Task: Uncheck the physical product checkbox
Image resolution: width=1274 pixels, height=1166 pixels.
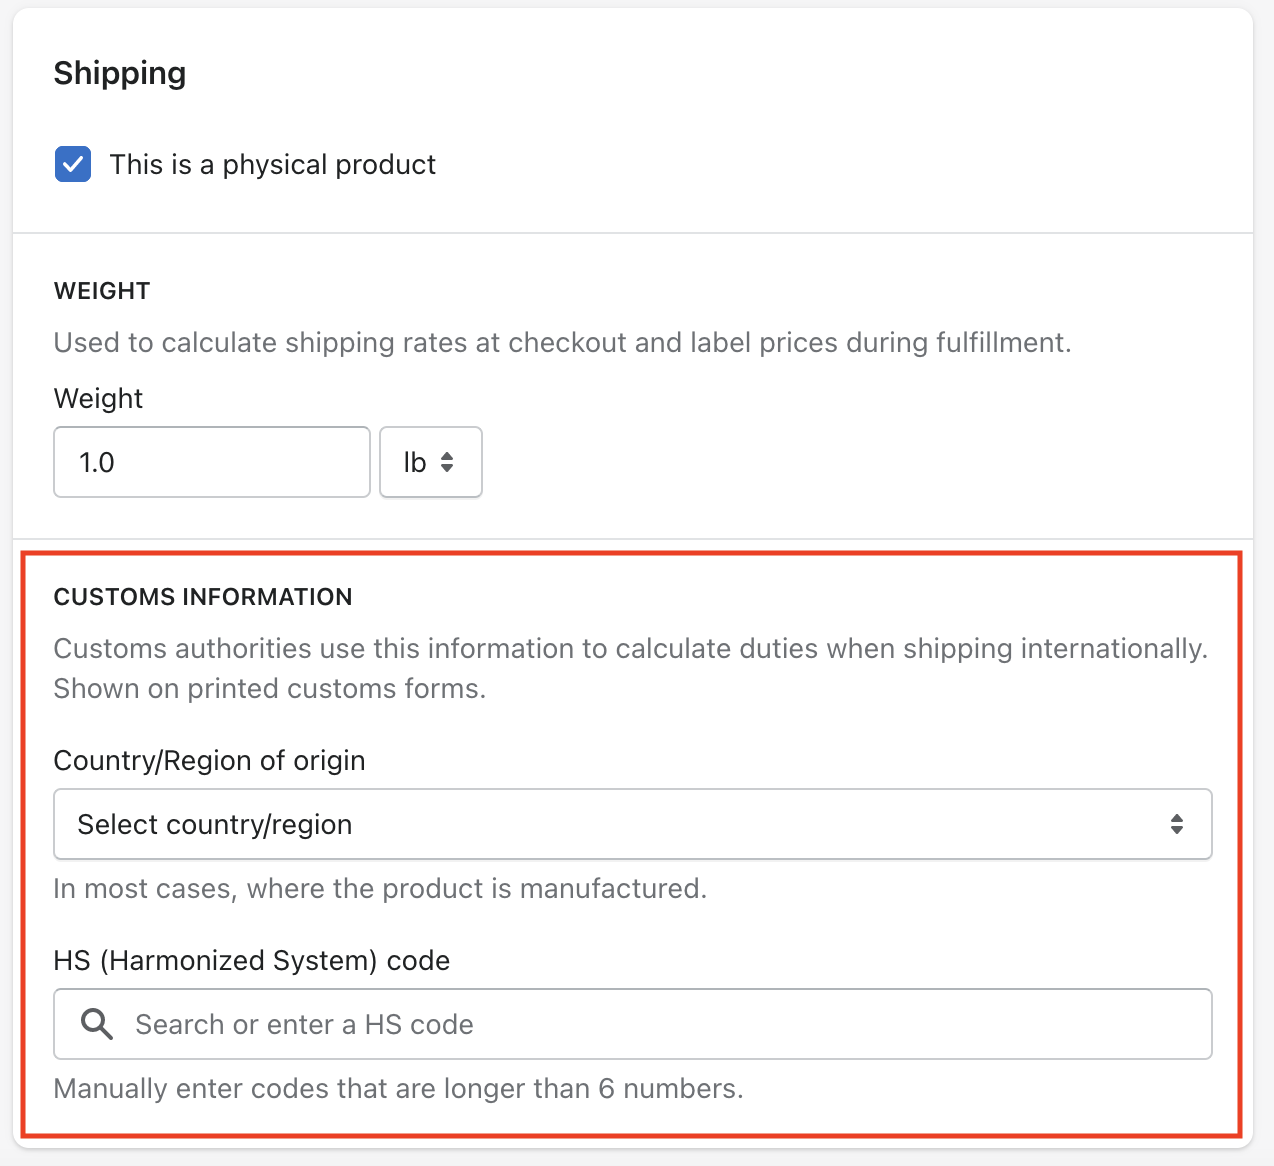Action: [x=73, y=164]
